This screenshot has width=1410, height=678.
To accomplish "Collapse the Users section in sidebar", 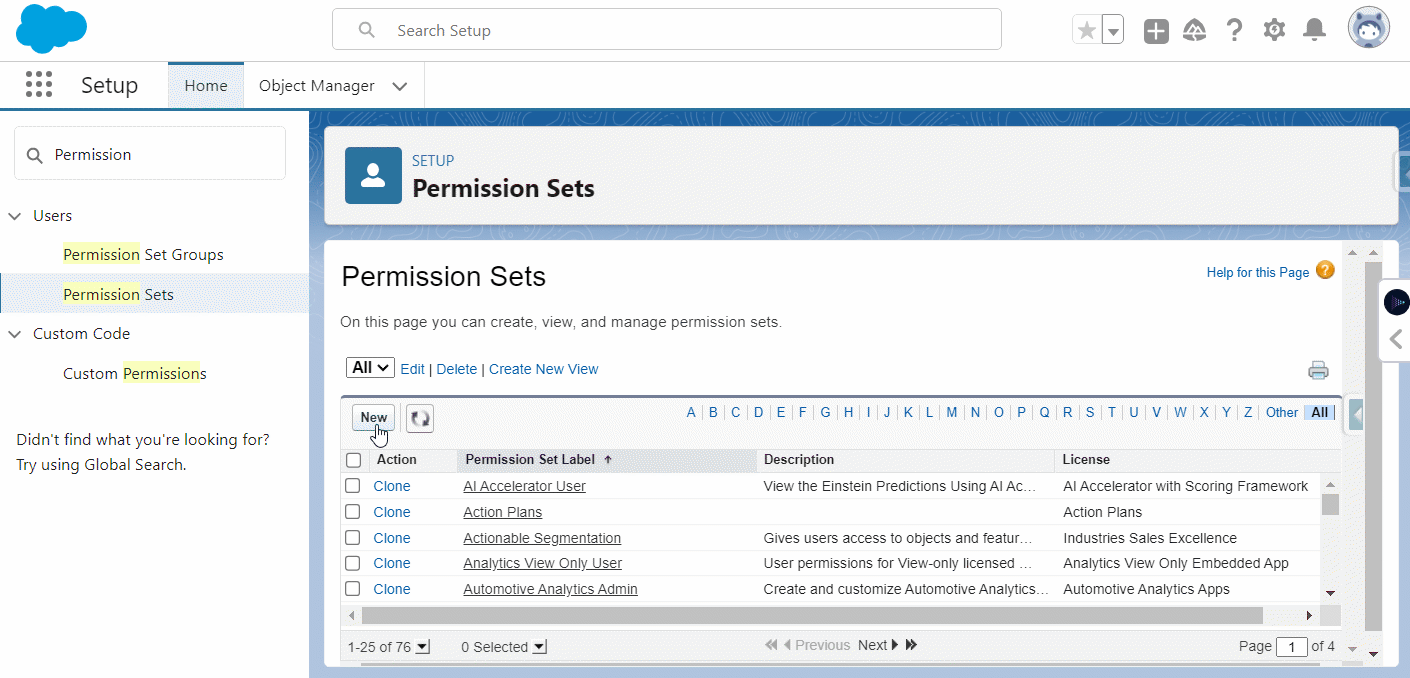I will (15, 216).
